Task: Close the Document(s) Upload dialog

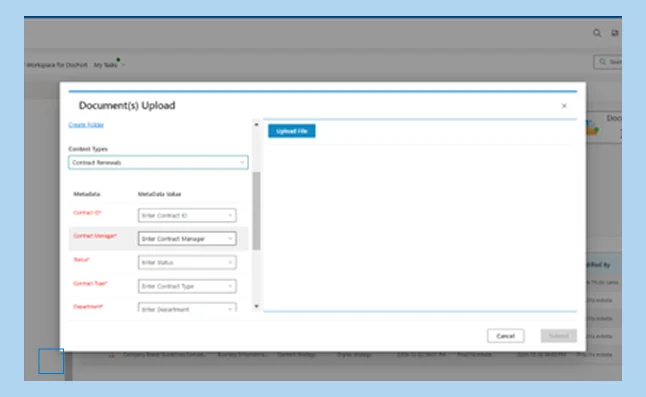Action: [x=564, y=106]
